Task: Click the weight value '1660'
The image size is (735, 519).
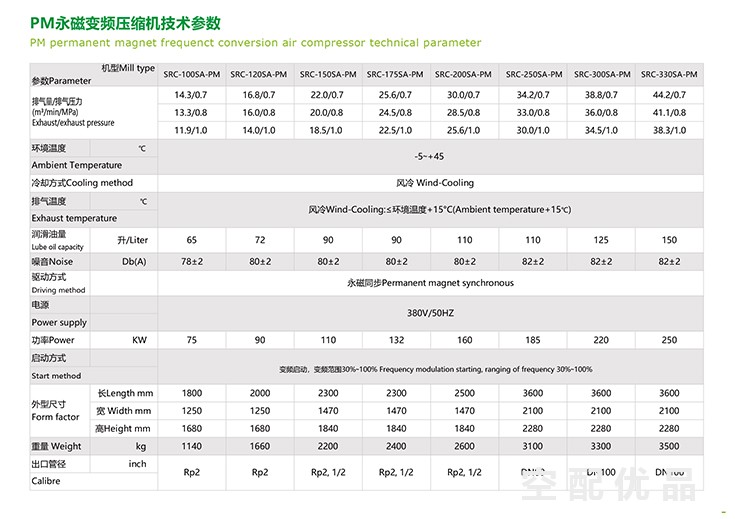Action: pyautogui.click(x=260, y=446)
